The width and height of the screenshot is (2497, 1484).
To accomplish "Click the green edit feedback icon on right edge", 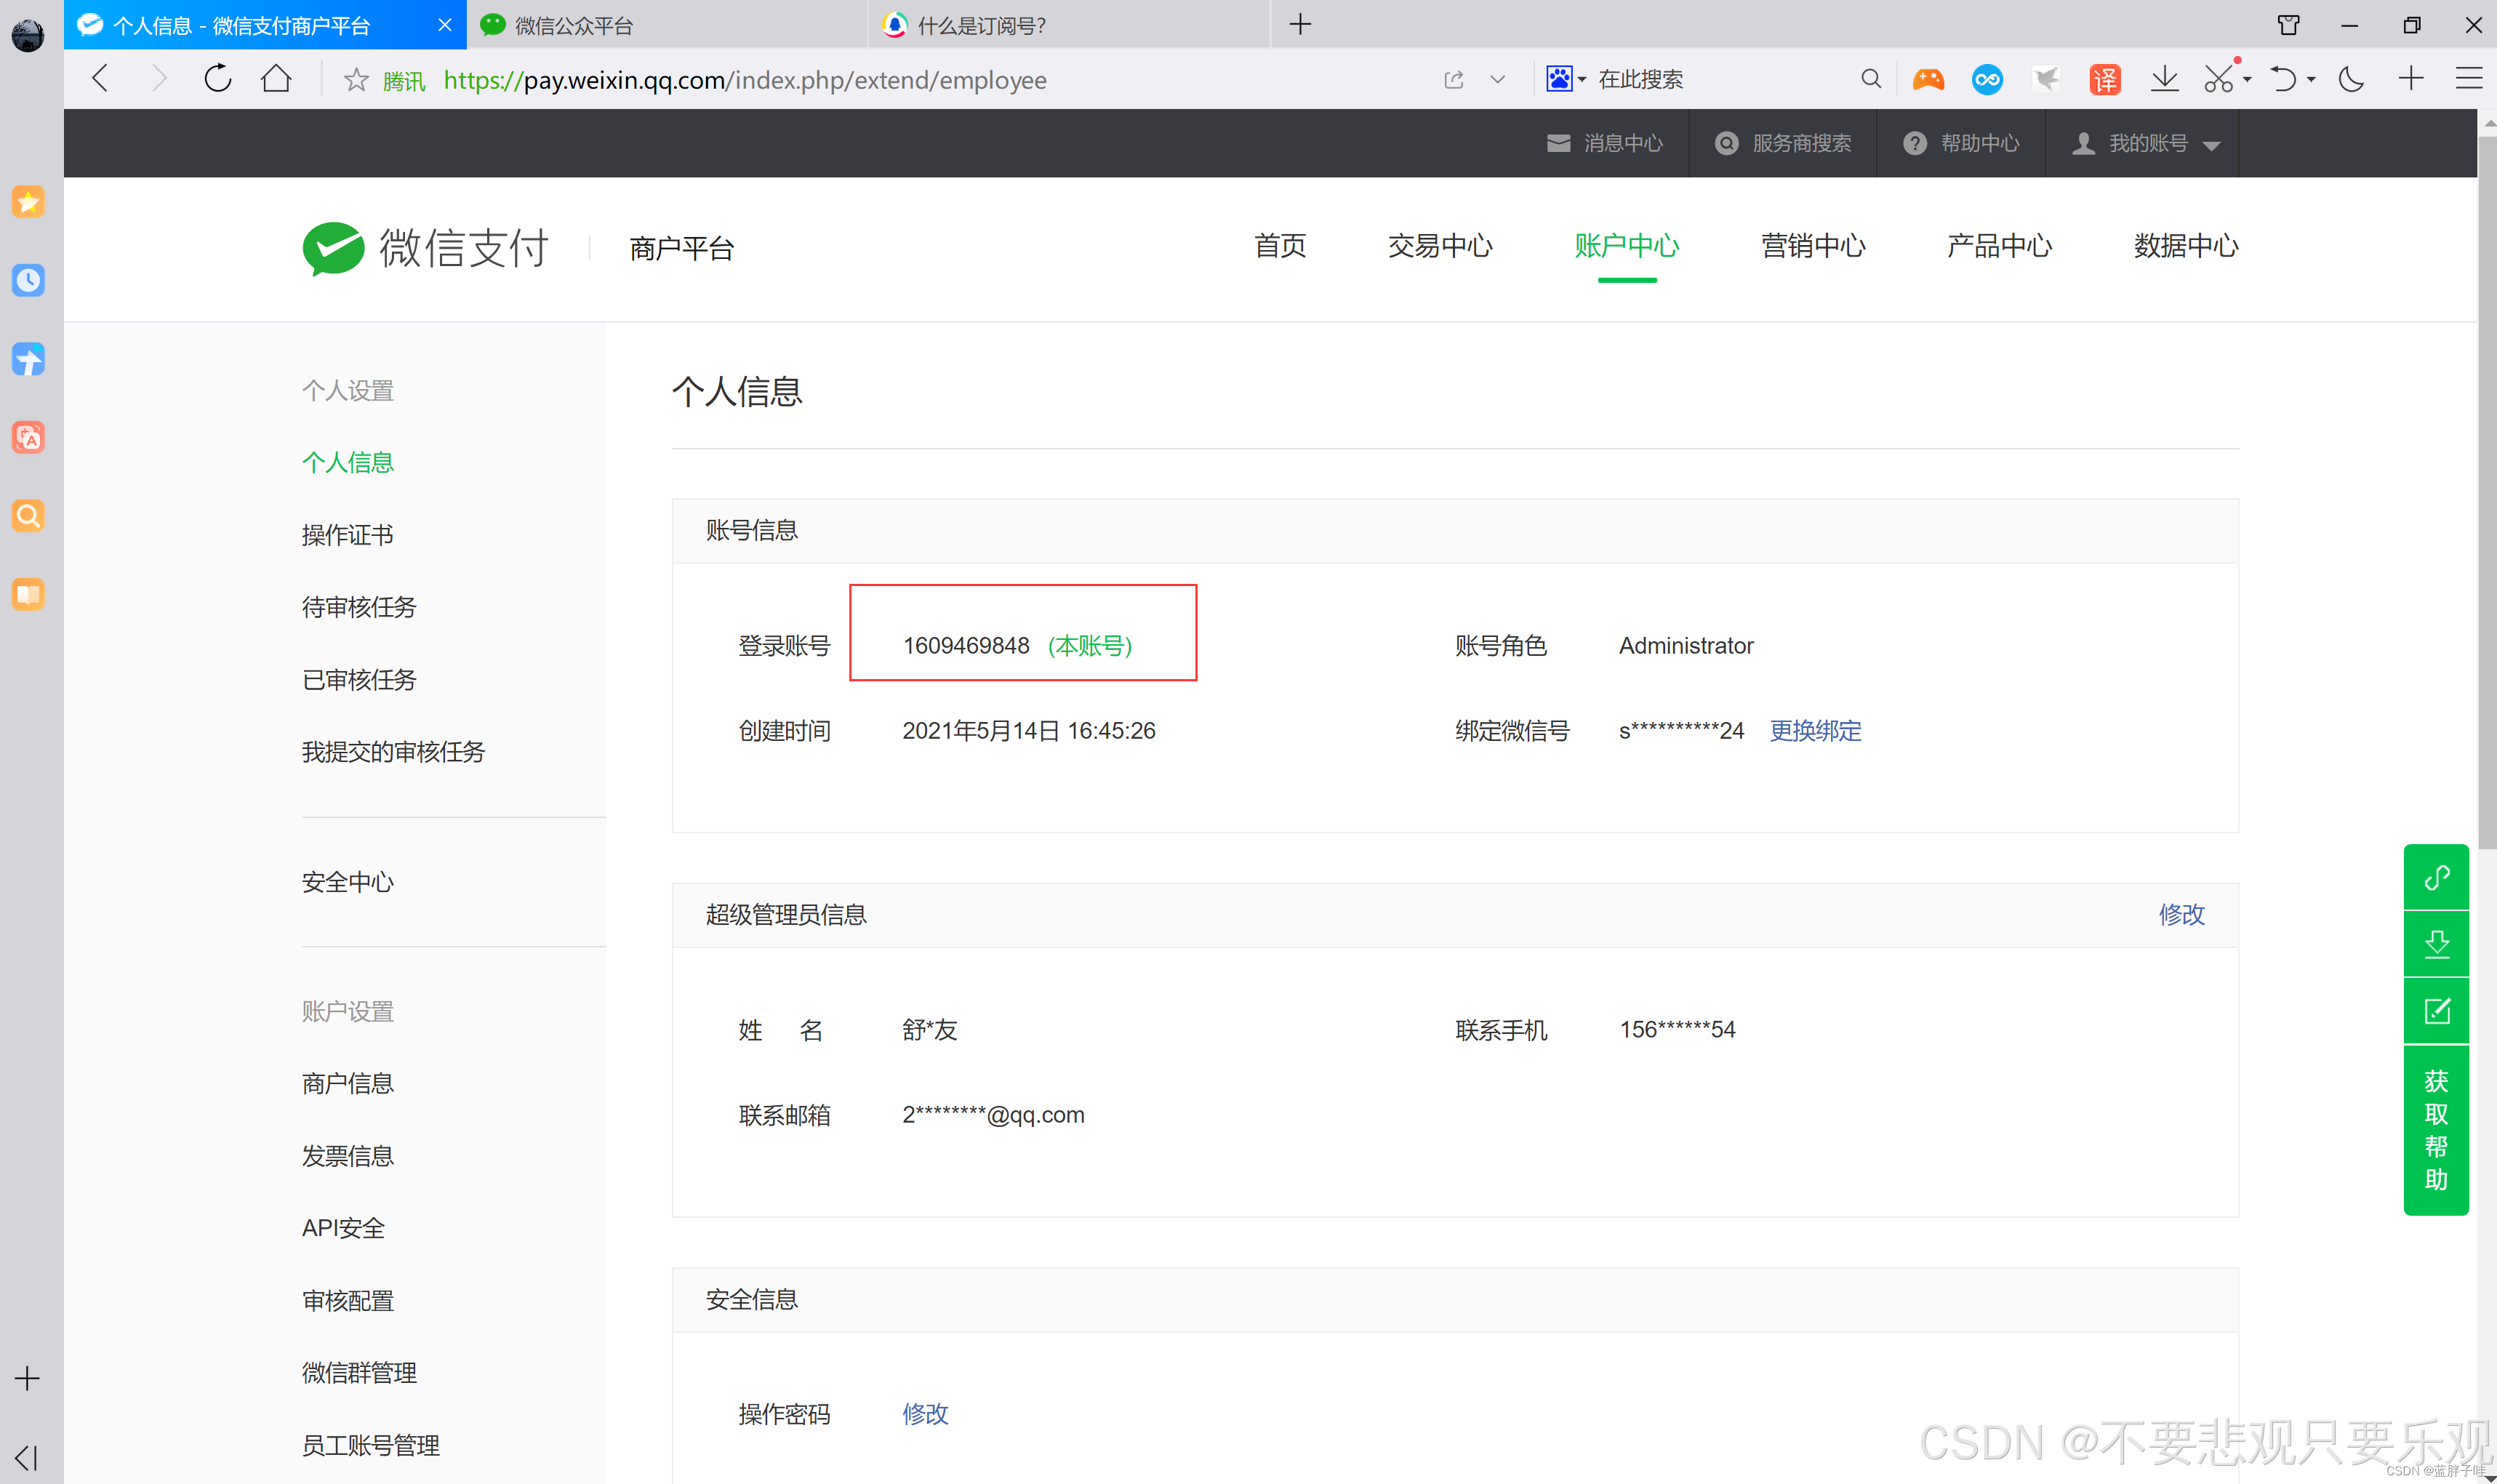I will click(x=2437, y=1010).
